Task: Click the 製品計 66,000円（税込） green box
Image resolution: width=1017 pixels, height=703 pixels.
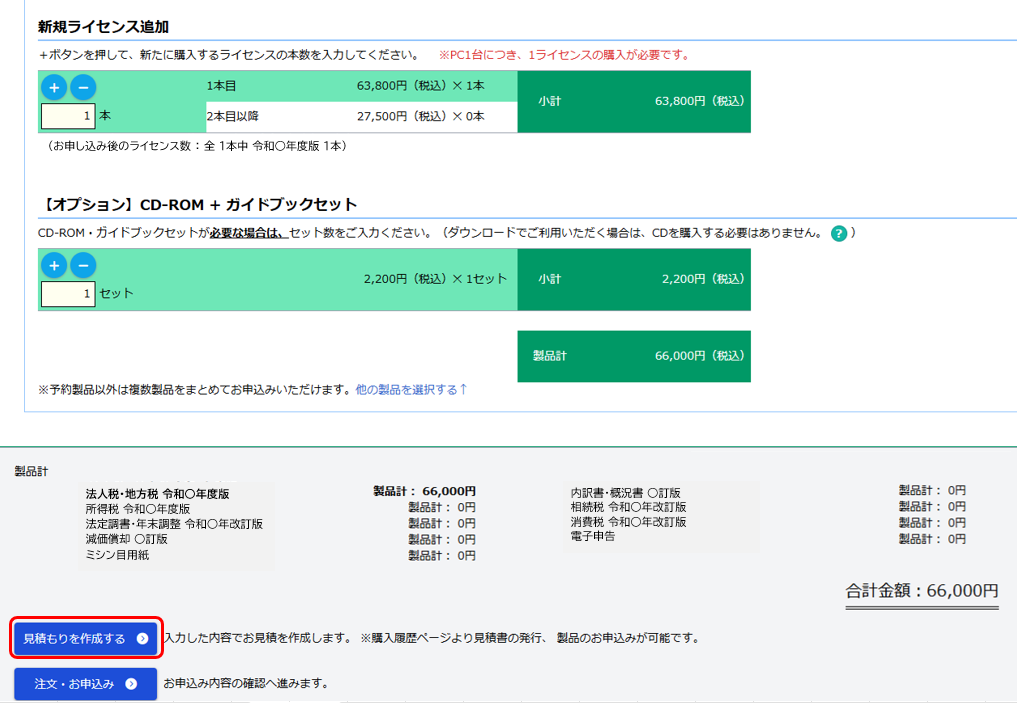Action: point(634,356)
